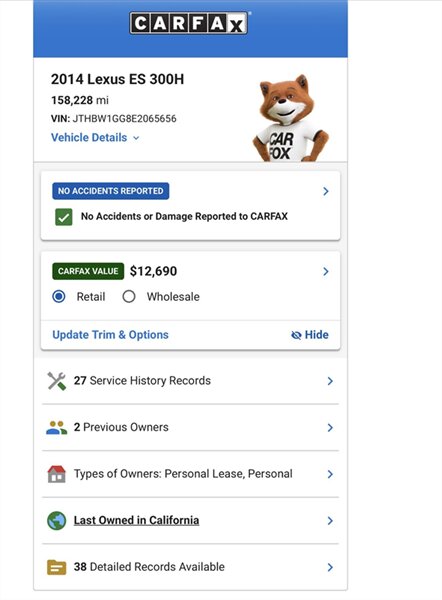
Task: Click the Car Fox mascot image
Action: [x=291, y=118]
